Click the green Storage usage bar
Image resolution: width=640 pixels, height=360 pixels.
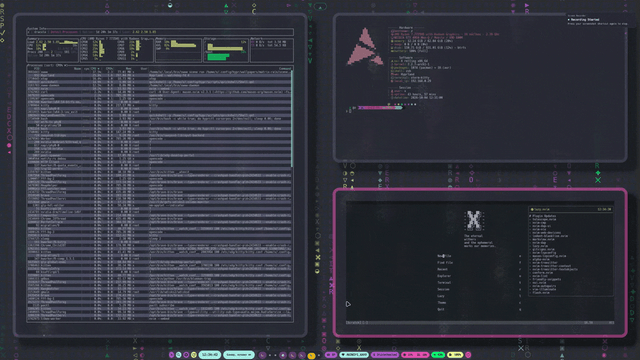[x=217, y=57]
